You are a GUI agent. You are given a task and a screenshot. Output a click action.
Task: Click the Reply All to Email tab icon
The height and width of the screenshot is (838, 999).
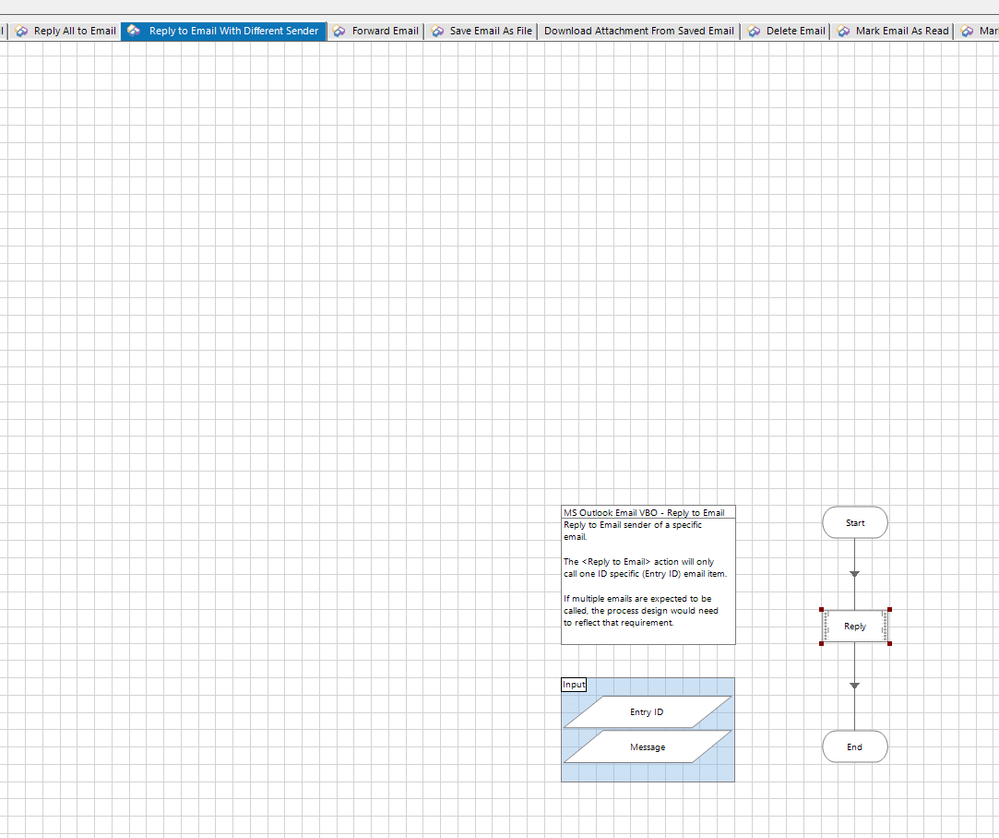tap(22, 31)
